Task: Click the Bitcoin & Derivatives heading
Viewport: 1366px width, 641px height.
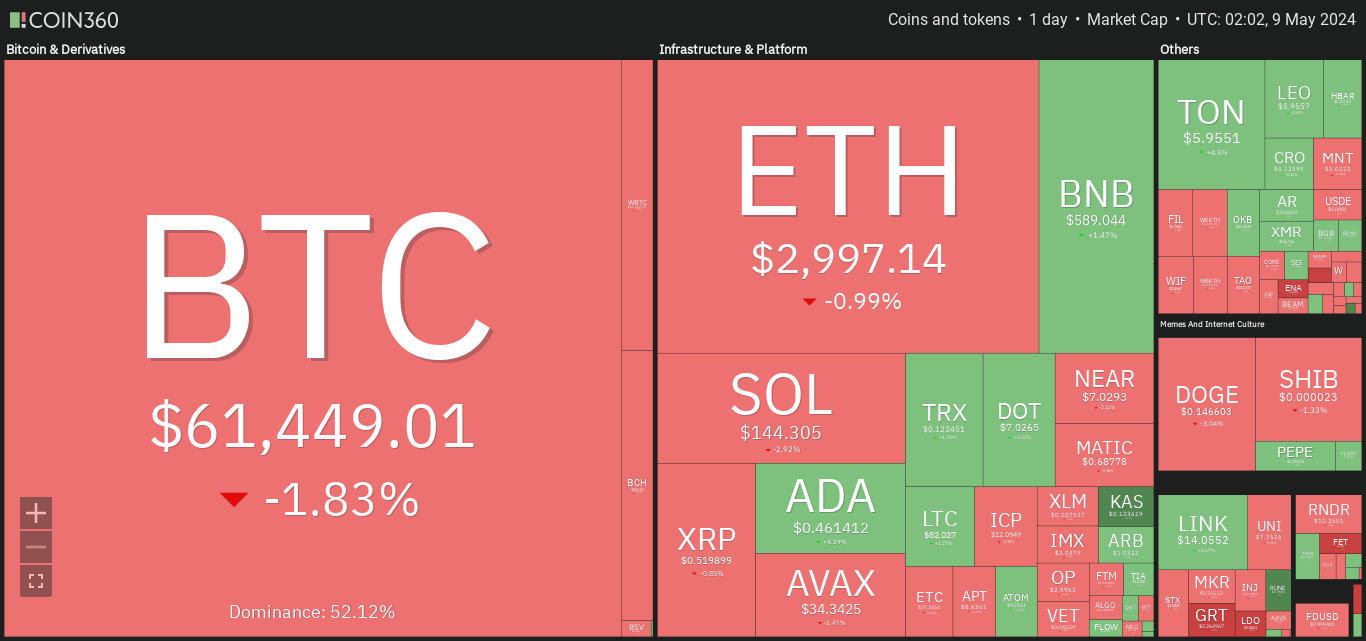Action: coord(66,49)
